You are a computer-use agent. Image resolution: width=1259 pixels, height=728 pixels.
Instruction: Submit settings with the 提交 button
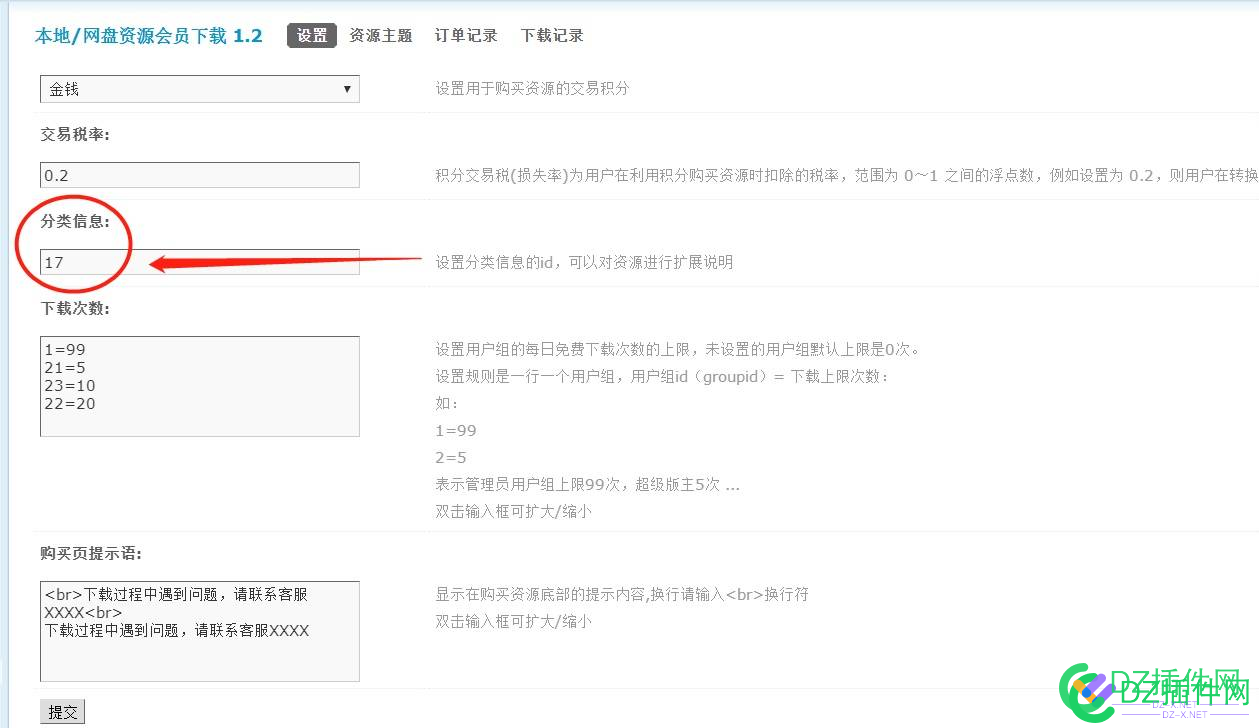(x=63, y=712)
